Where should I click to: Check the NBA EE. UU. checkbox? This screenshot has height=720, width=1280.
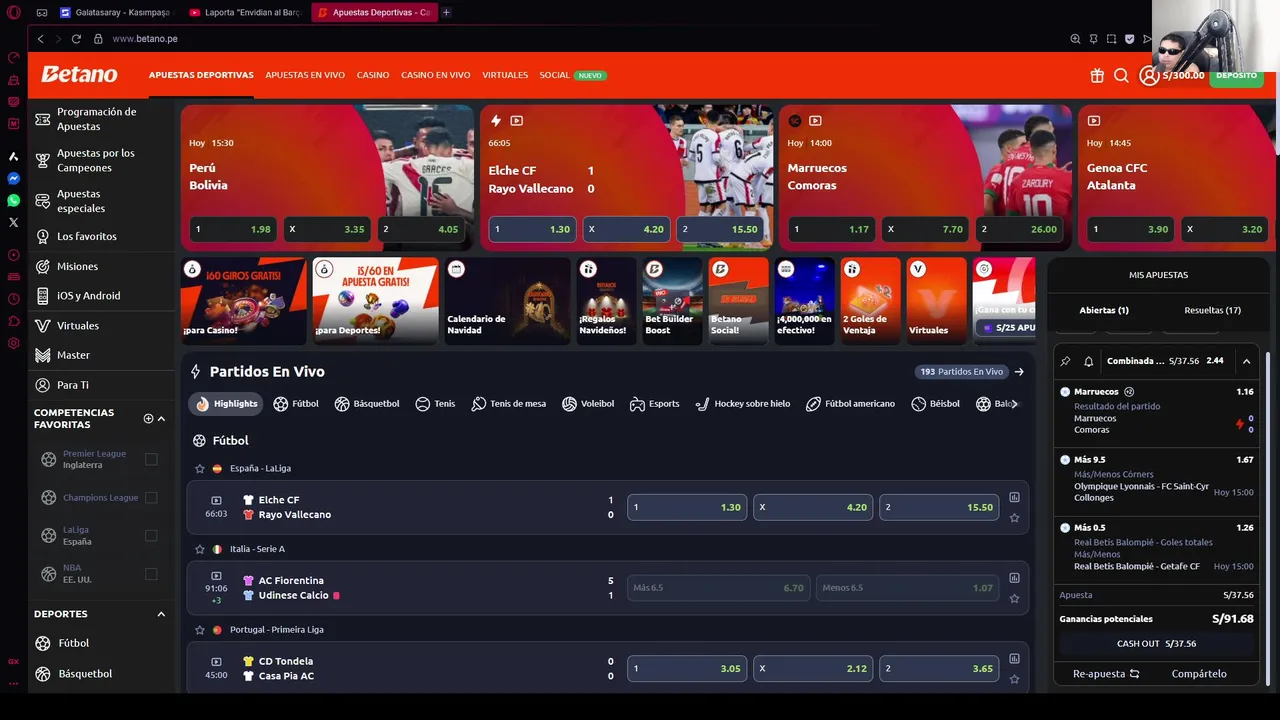coord(151,573)
